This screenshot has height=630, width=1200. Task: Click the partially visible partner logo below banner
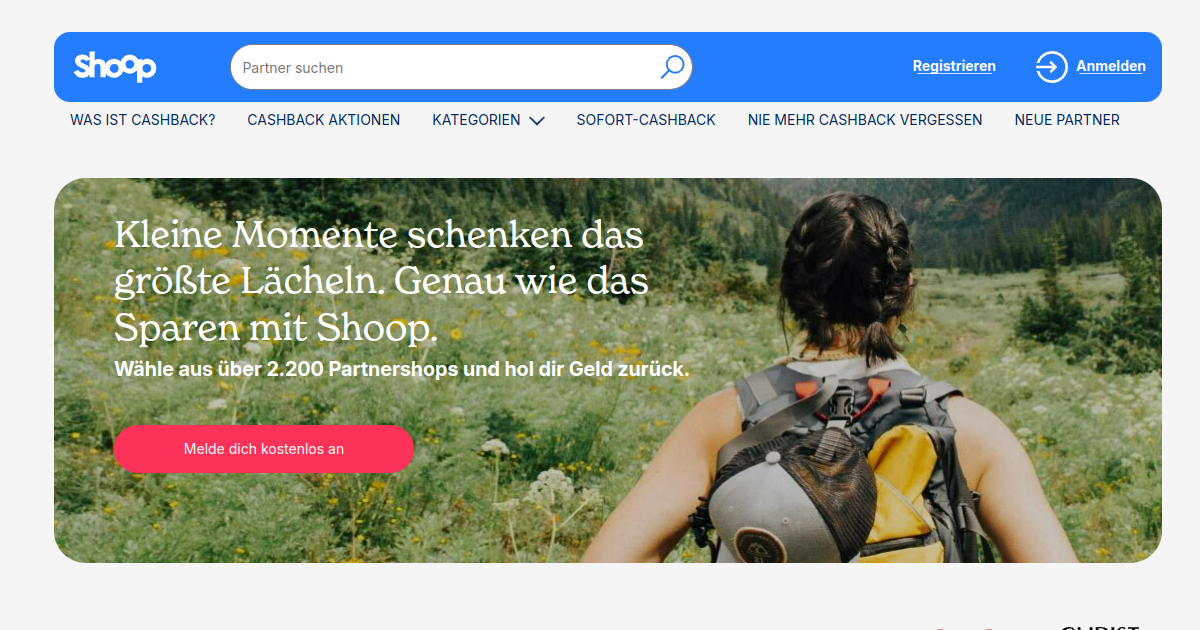tap(1100, 626)
